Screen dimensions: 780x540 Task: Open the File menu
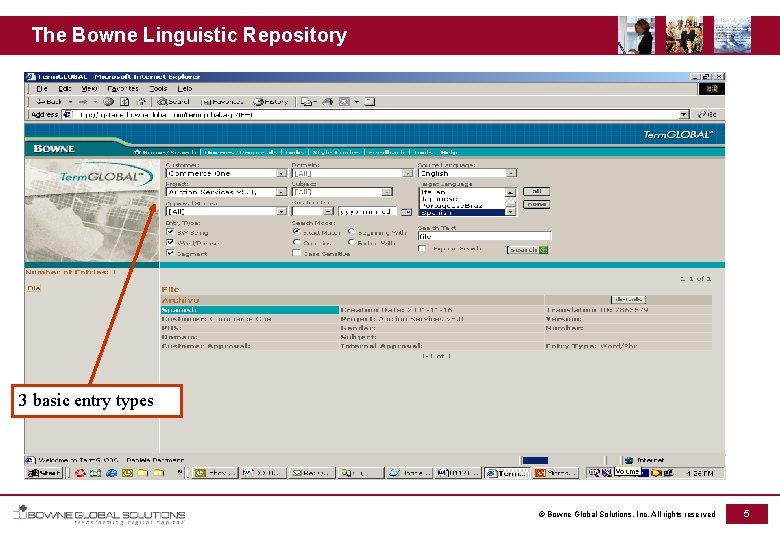pos(42,89)
